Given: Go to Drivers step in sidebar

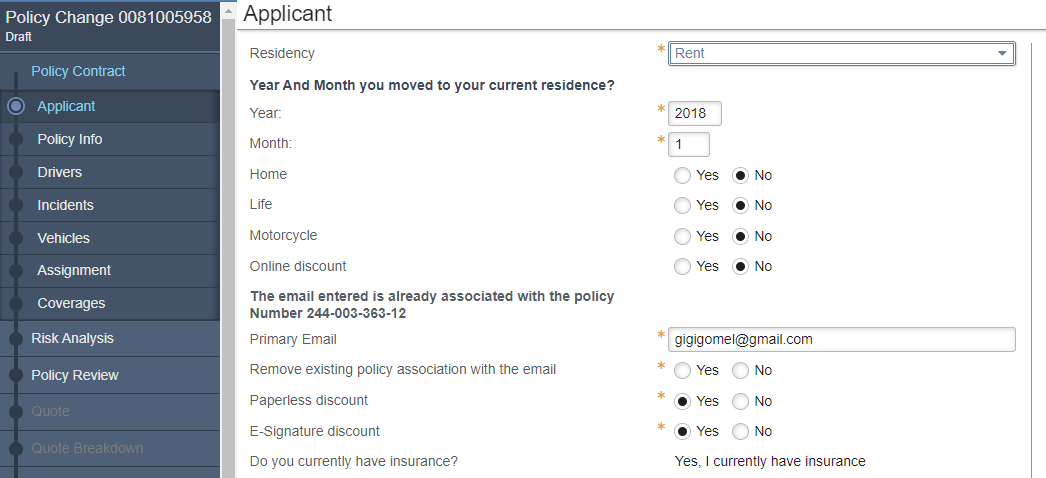Looking at the screenshot, I should pos(60,172).
